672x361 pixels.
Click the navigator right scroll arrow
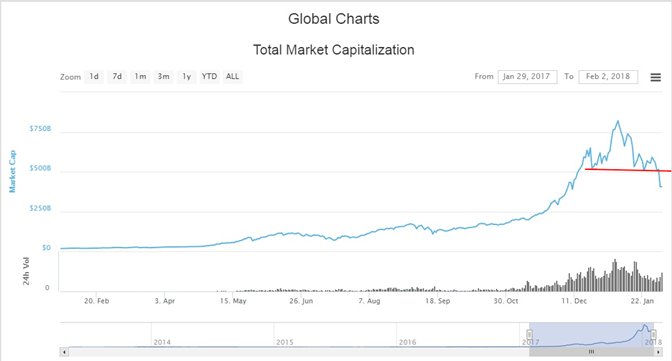click(x=658, y=352)
